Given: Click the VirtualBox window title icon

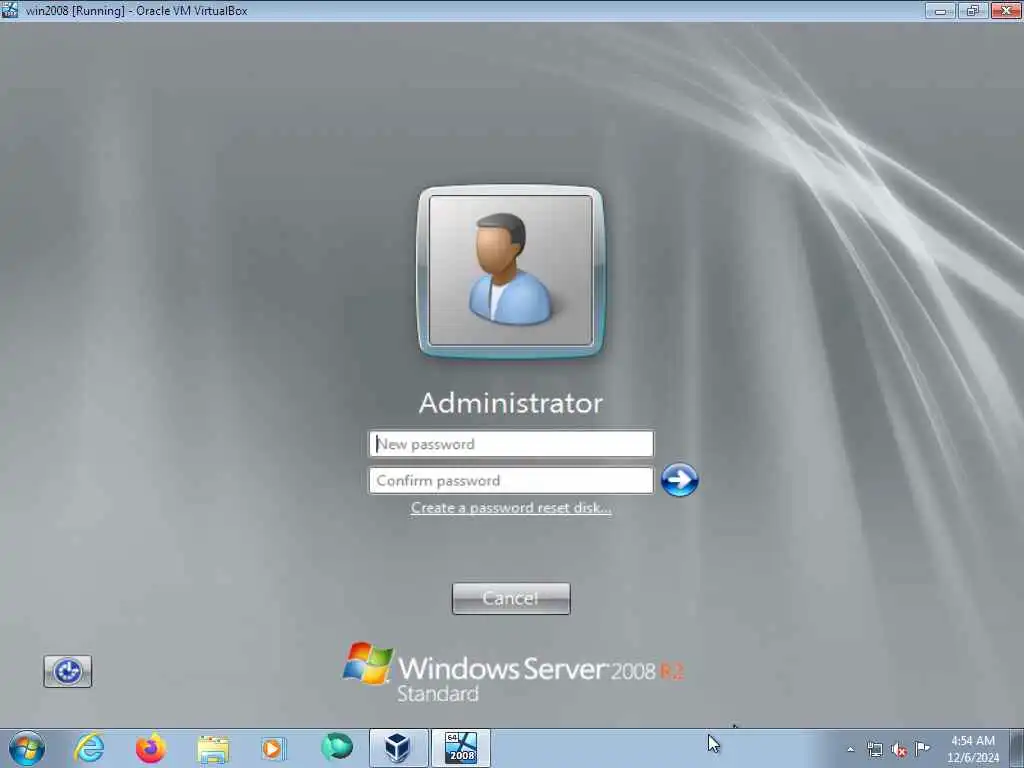Looking at the screenshot, I should click(9, 10).
